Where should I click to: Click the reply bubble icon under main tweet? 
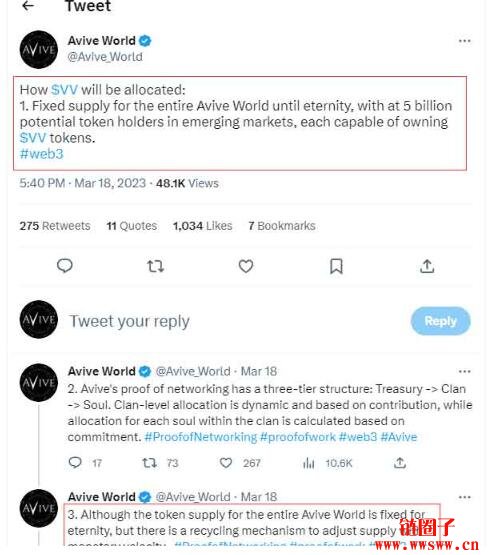coord(65,265)
